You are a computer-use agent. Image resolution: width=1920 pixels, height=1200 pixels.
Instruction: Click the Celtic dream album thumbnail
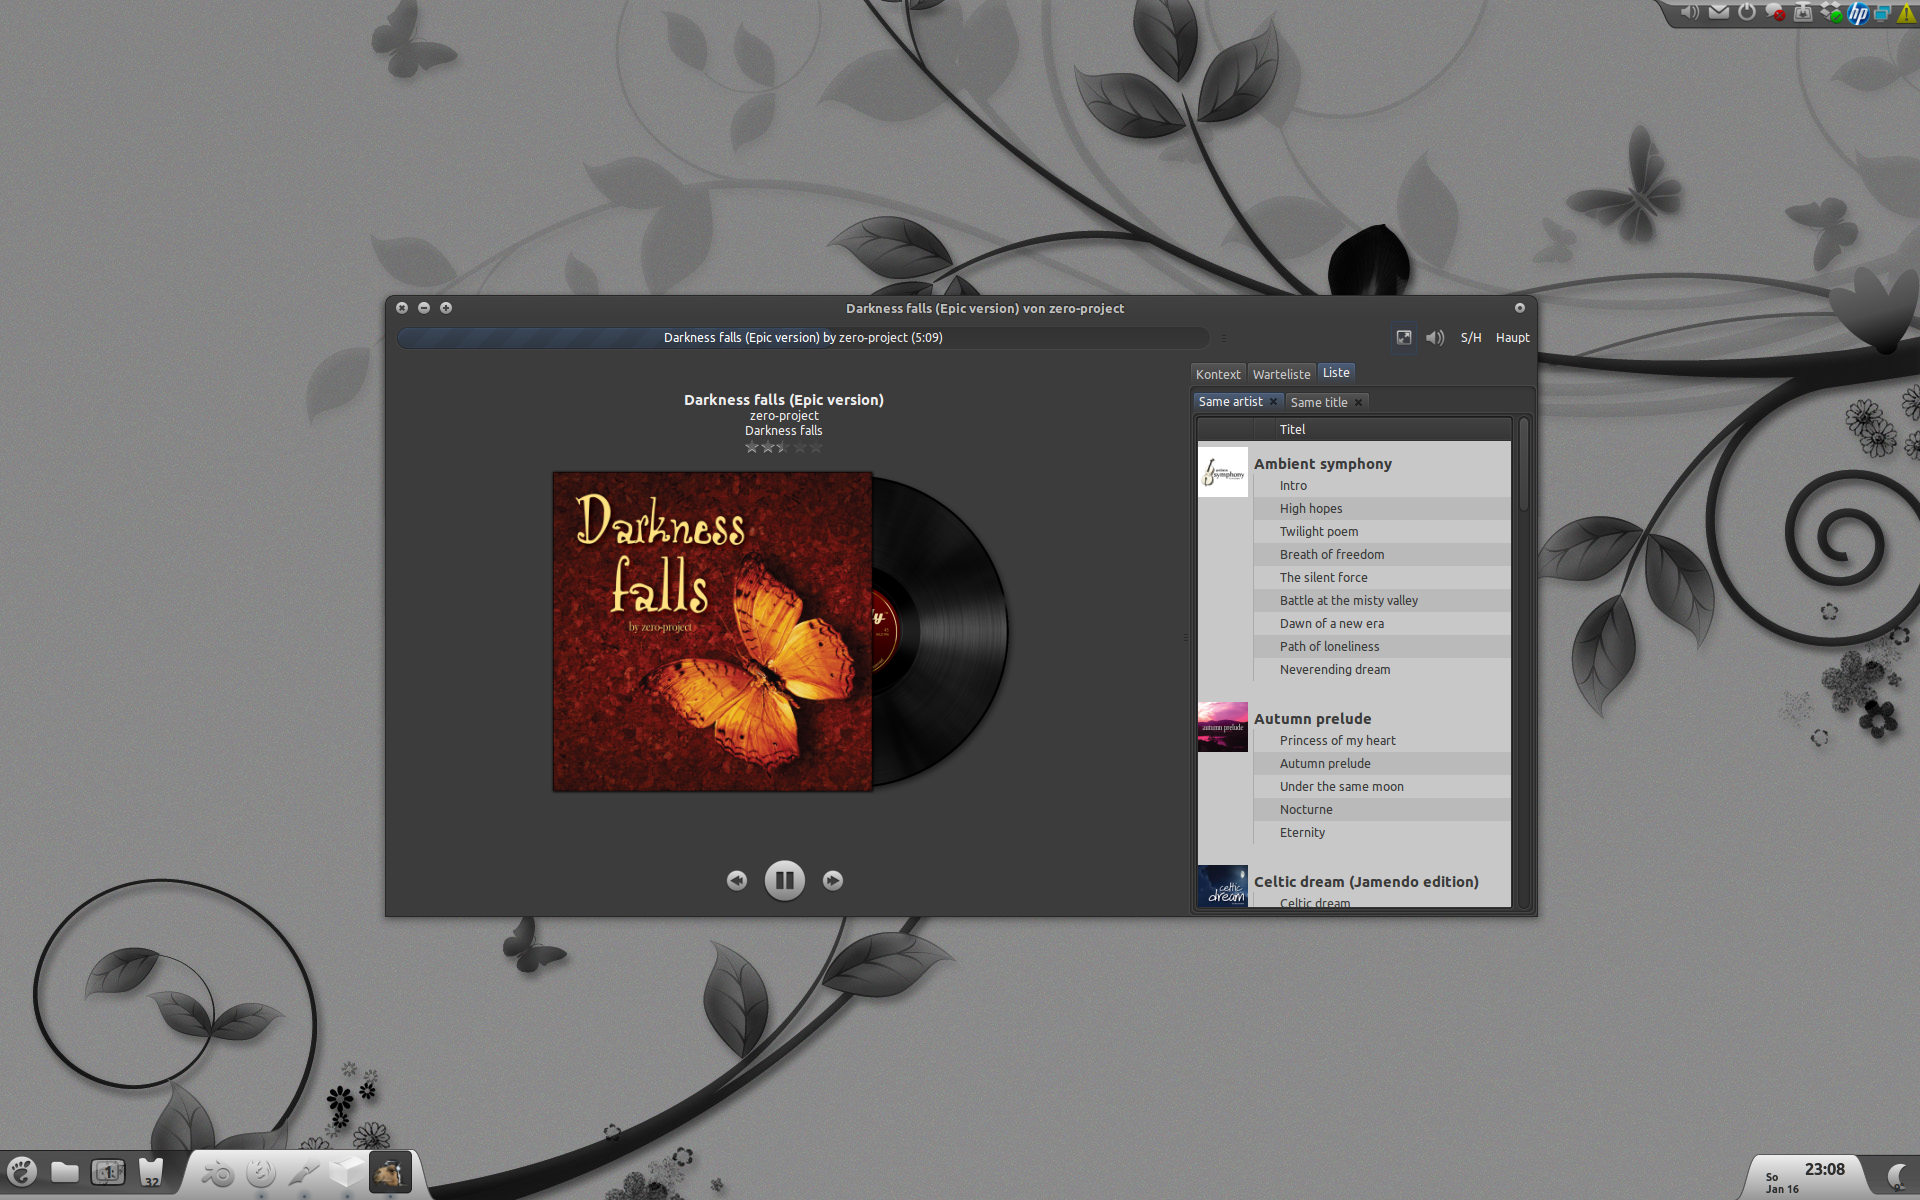click(1223, 886)
